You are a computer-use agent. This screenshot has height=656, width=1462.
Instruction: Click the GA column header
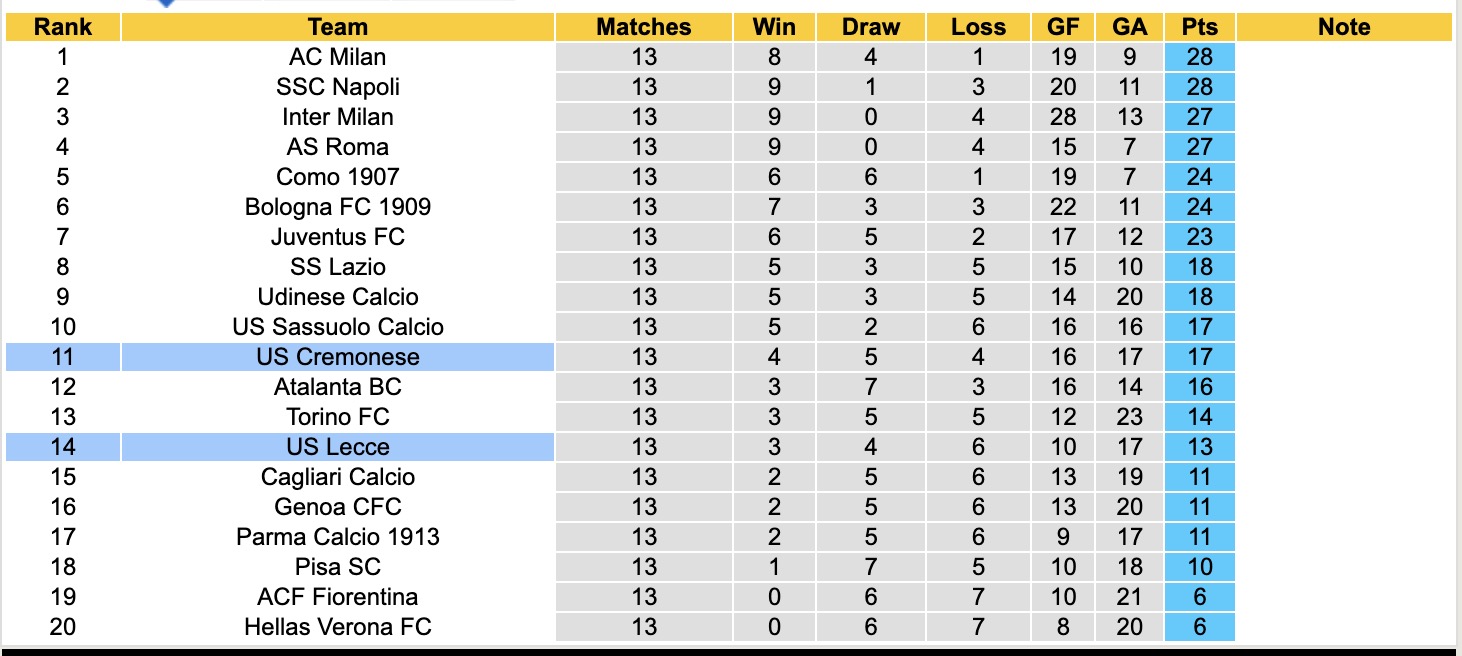[1130, 27]
